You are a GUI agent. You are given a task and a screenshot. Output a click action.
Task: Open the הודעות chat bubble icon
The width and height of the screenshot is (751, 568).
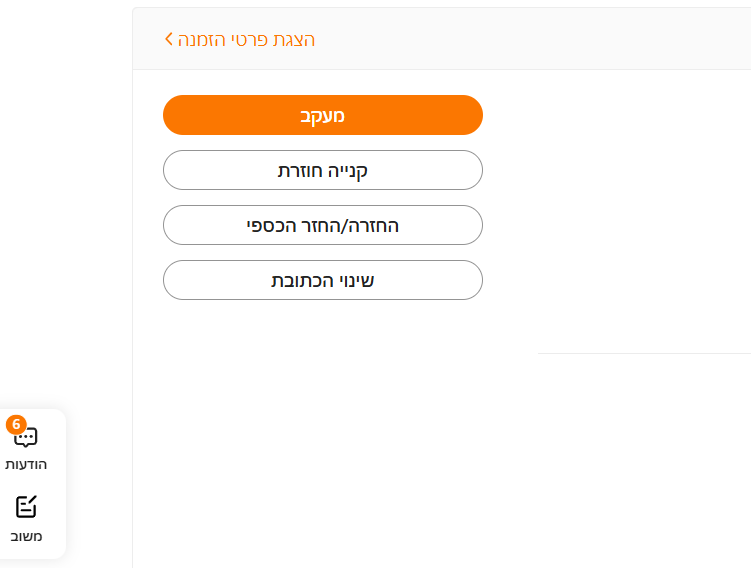tap(26, 438)
